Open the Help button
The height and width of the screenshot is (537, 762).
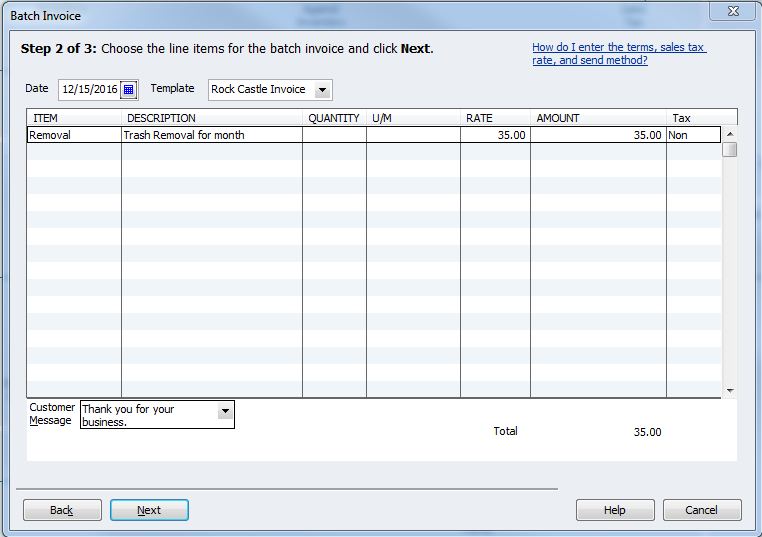click(x=614, y=510)
